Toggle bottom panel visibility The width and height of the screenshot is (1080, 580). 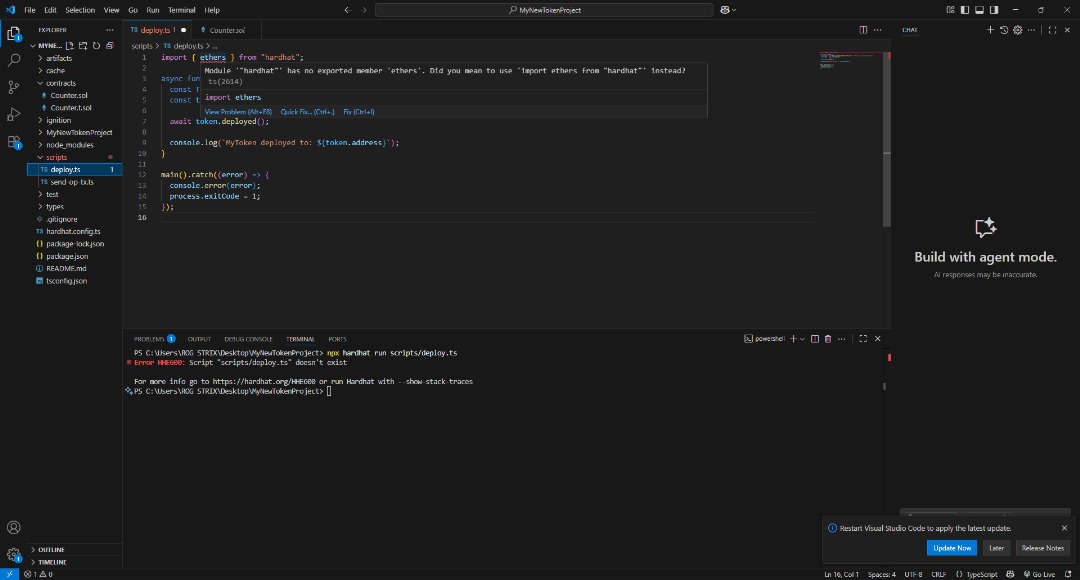click(x=979, y=10)
